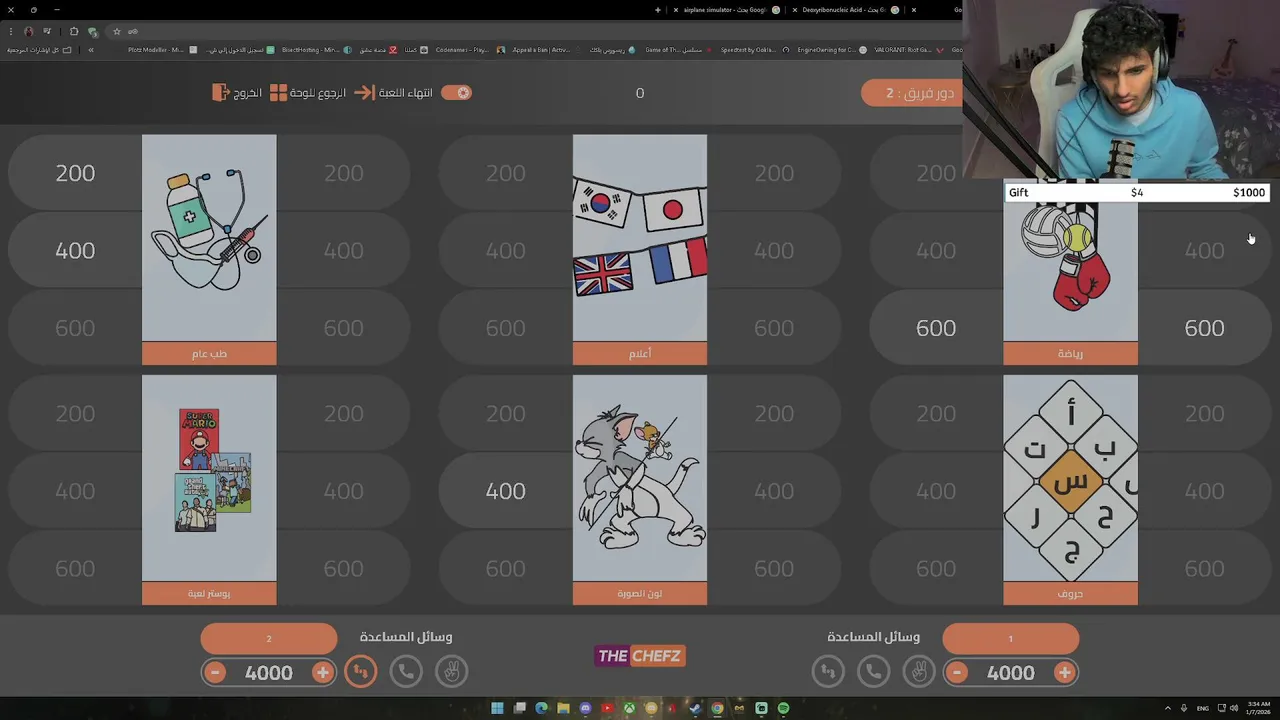Image resolution: width=1280 pixels, height=720 pixels.
Task: Click the taskbar clock showing 3:34 AM
Action: (1257, 708)
